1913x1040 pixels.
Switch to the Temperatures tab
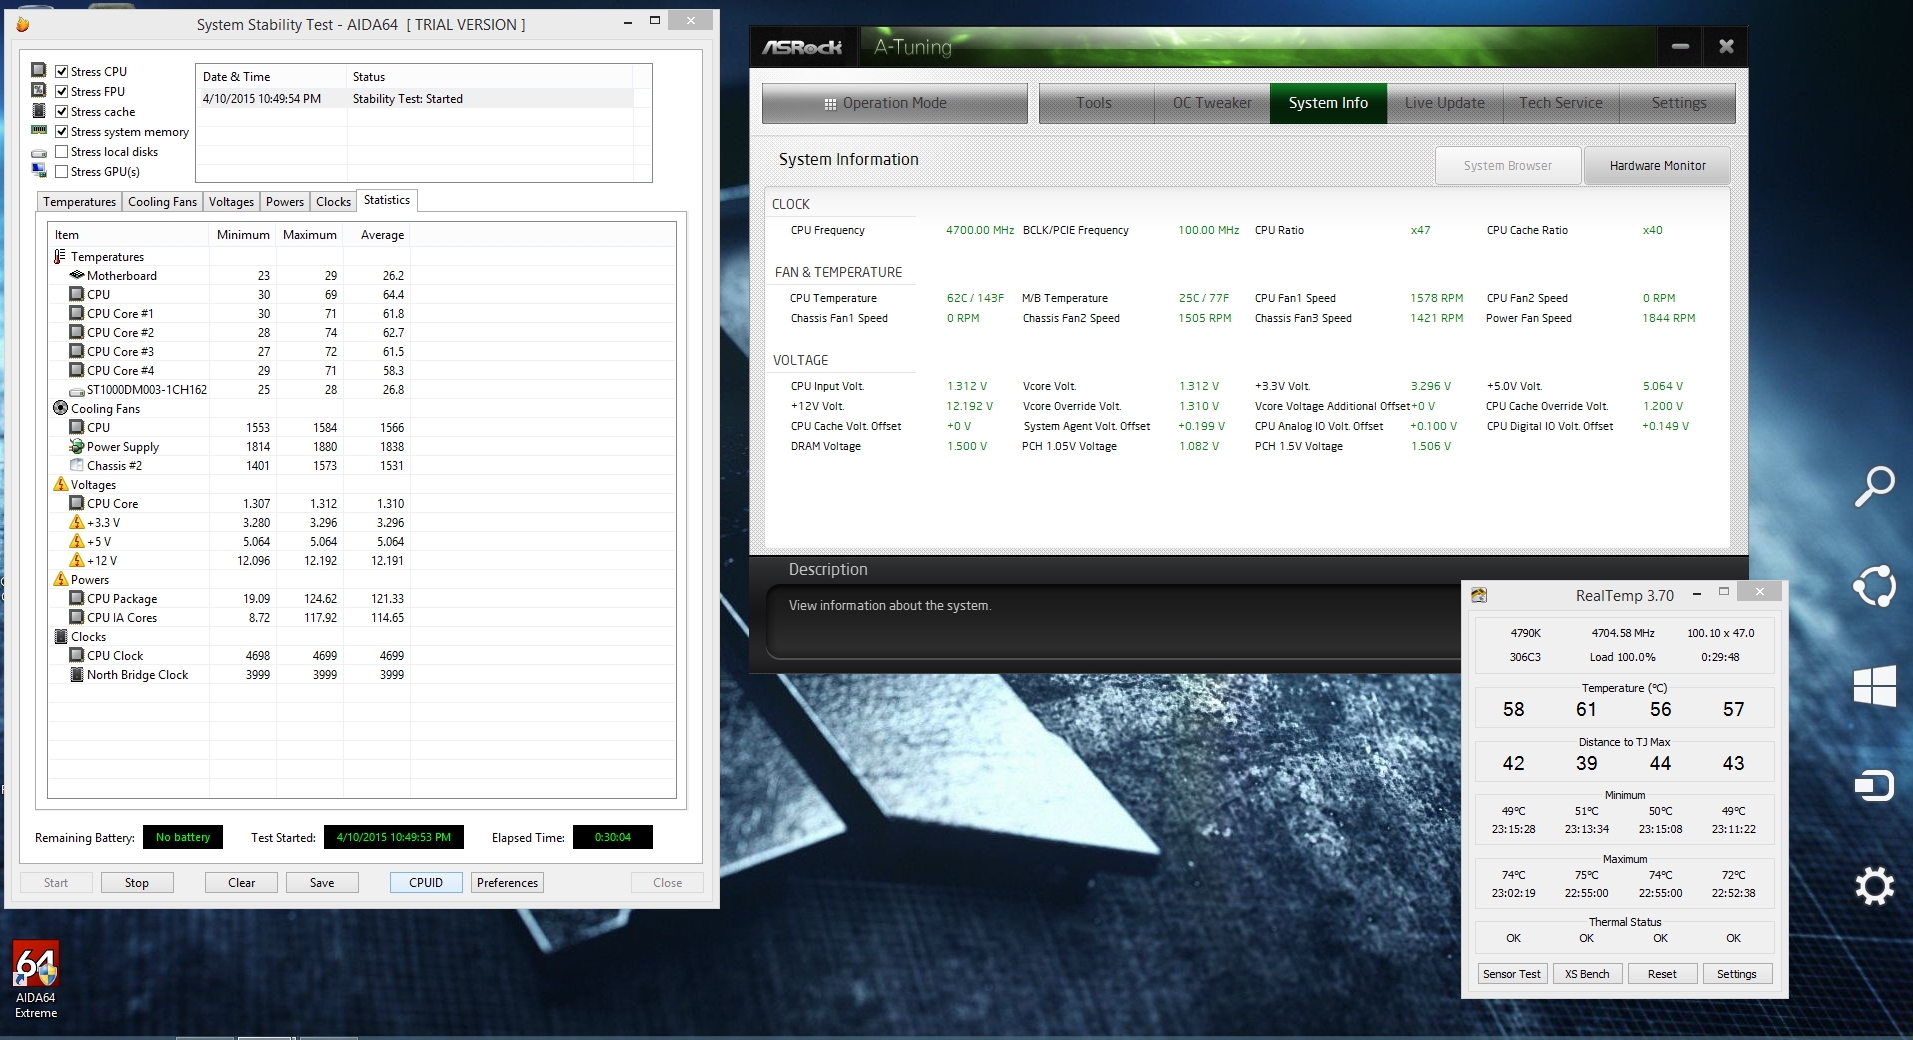click(80, 202)
